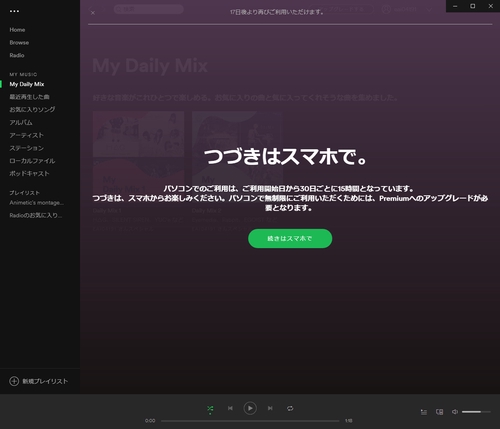Select My Daily Mix in sidebar
500x429 pixels.
(x=27, y=84)
